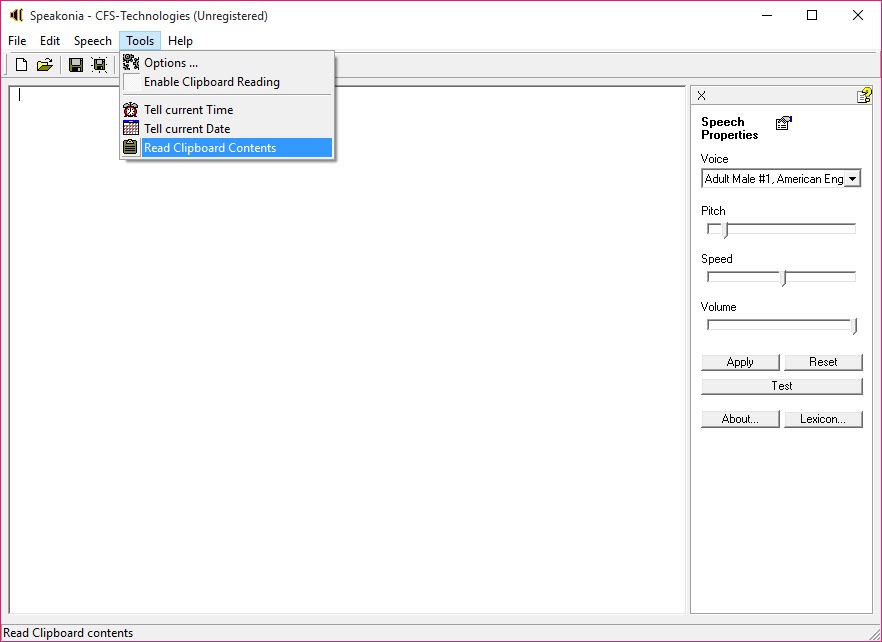Open the Help menu
This screenshot has height=642, width=882.
click(180, 41)
